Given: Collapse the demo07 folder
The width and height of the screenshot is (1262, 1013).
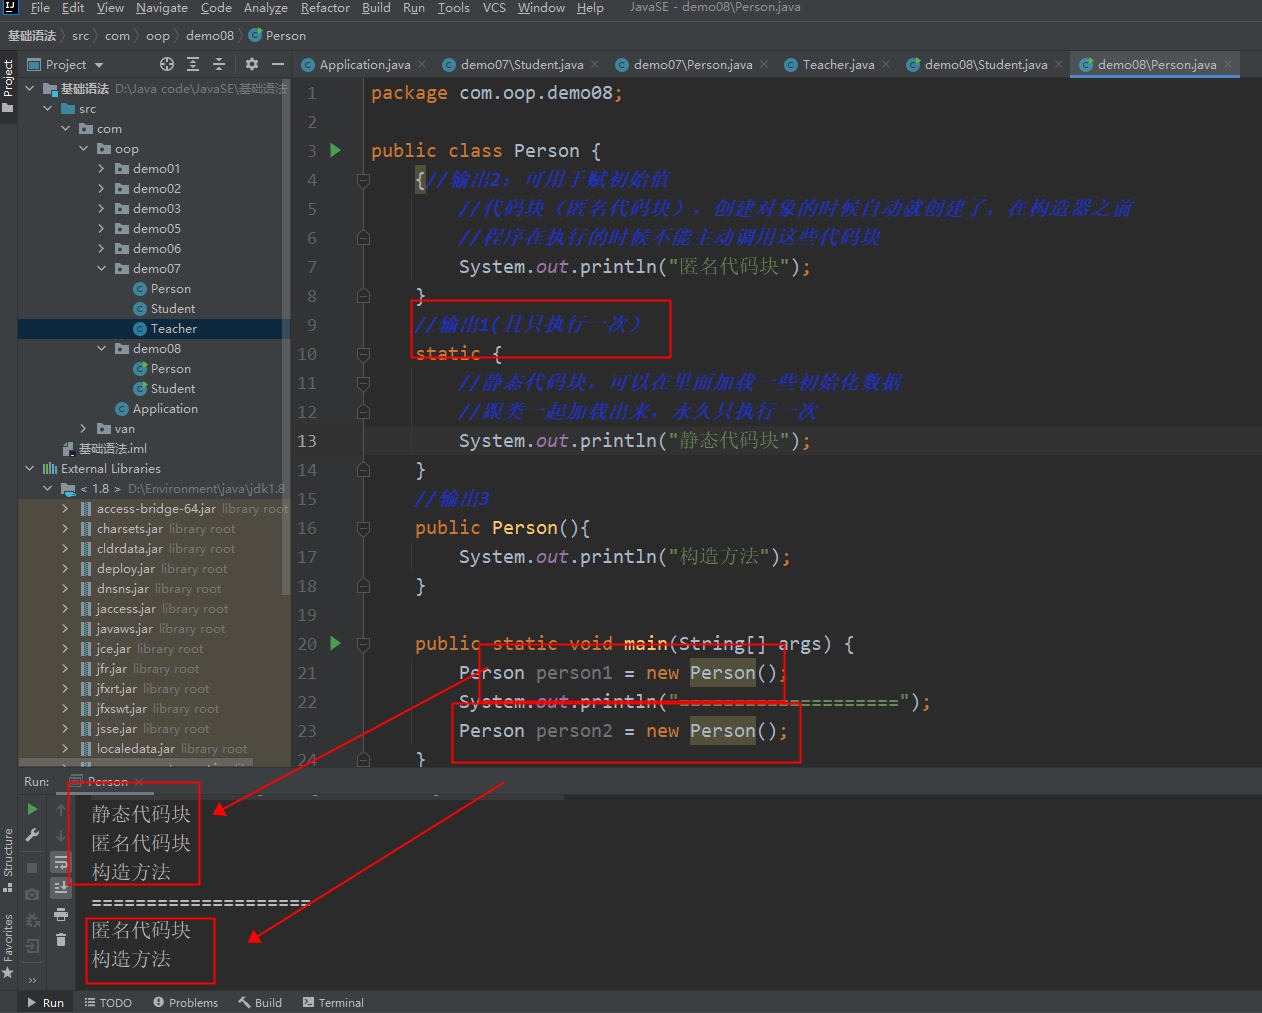Looking at the screenshot, I should (102, 268).
